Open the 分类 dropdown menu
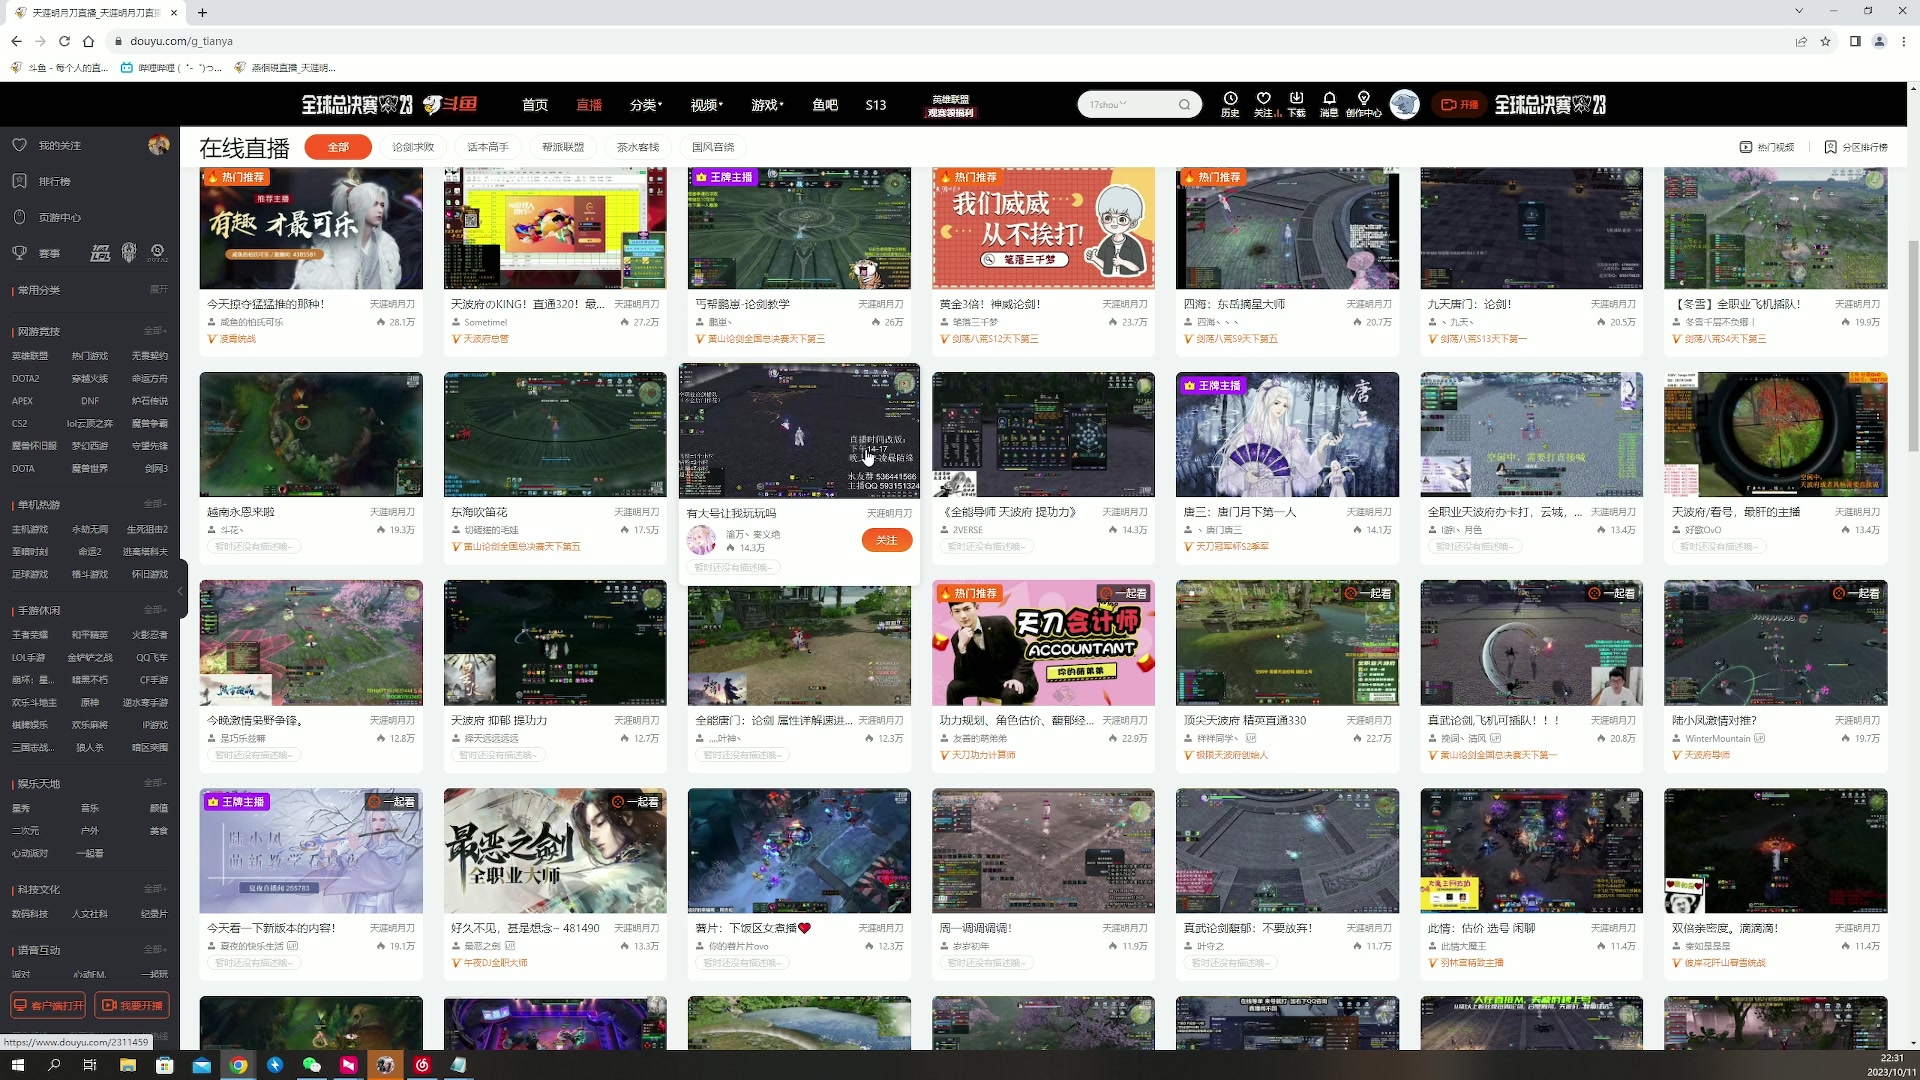The image size is (1920, 1080). (645, 104)
